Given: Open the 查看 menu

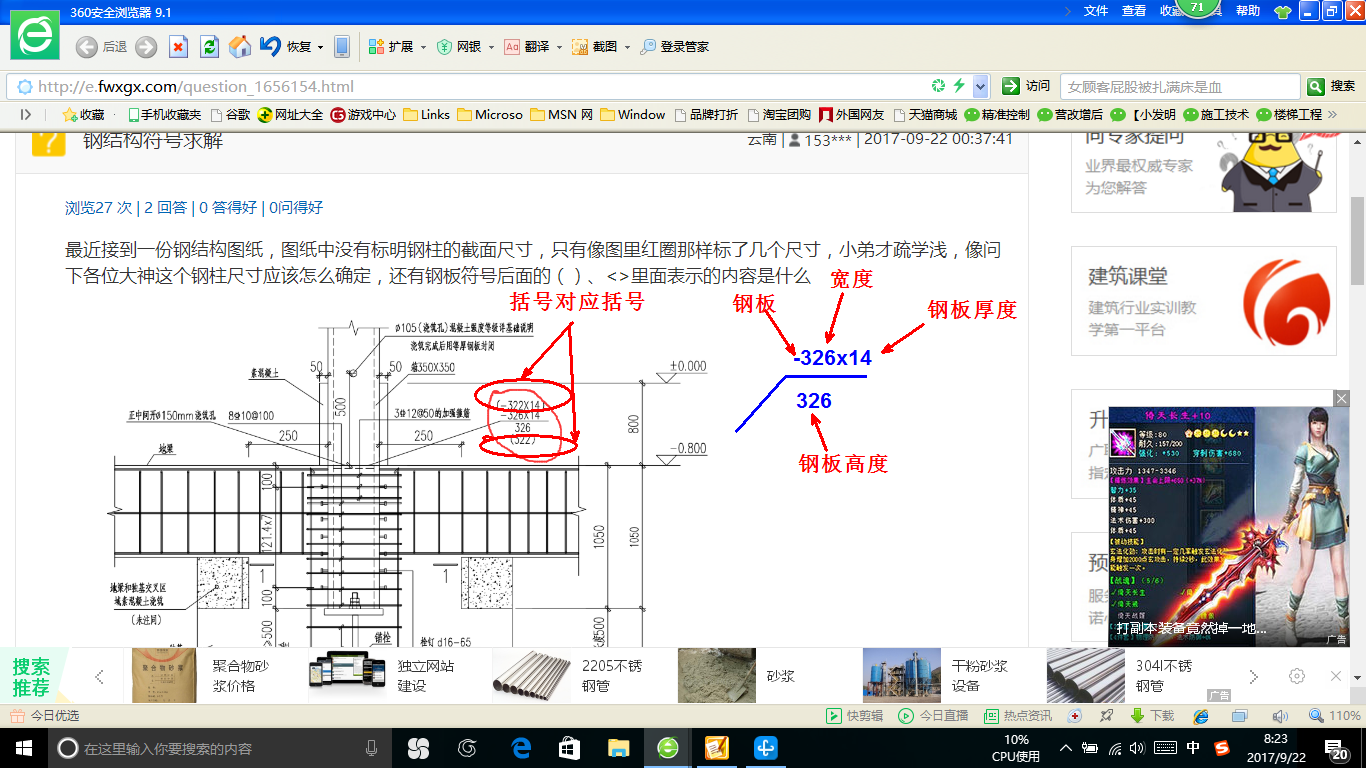Looking at the screenshot, I should pyautogui.click(x=1134, y=11).
